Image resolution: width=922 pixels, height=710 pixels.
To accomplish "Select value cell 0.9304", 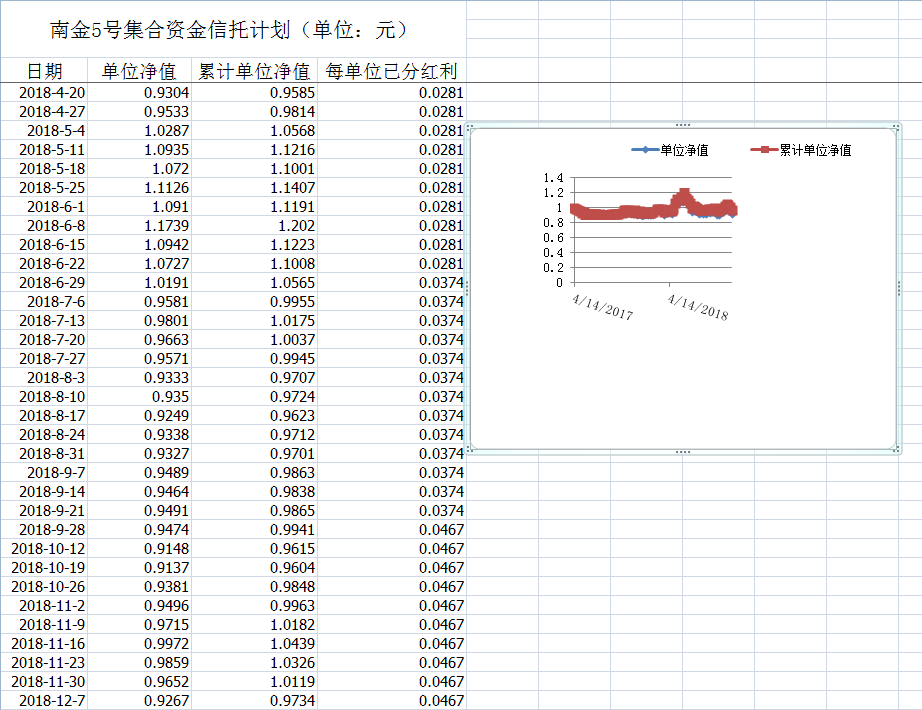I will click(139, 92).
